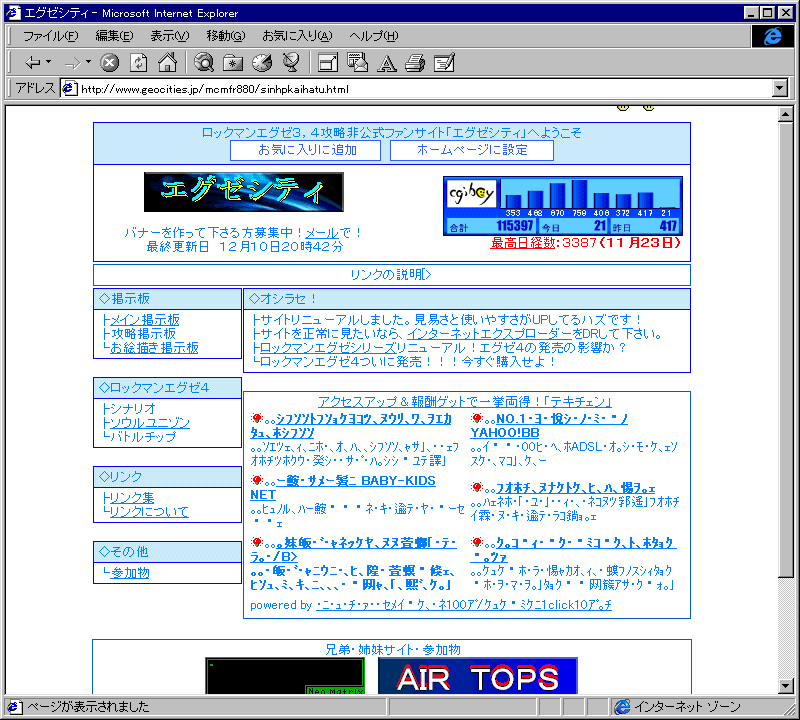This screenshot has width=800, height=720.
Task: Click the Edit page toolbar icon
Action: 444,63
